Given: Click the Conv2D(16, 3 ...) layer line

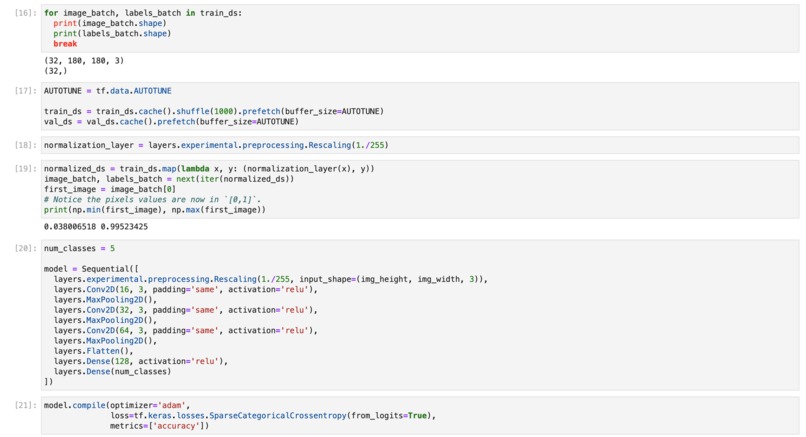Looking at the screenshot, I should pyautogui.click(x=186, y=289).
